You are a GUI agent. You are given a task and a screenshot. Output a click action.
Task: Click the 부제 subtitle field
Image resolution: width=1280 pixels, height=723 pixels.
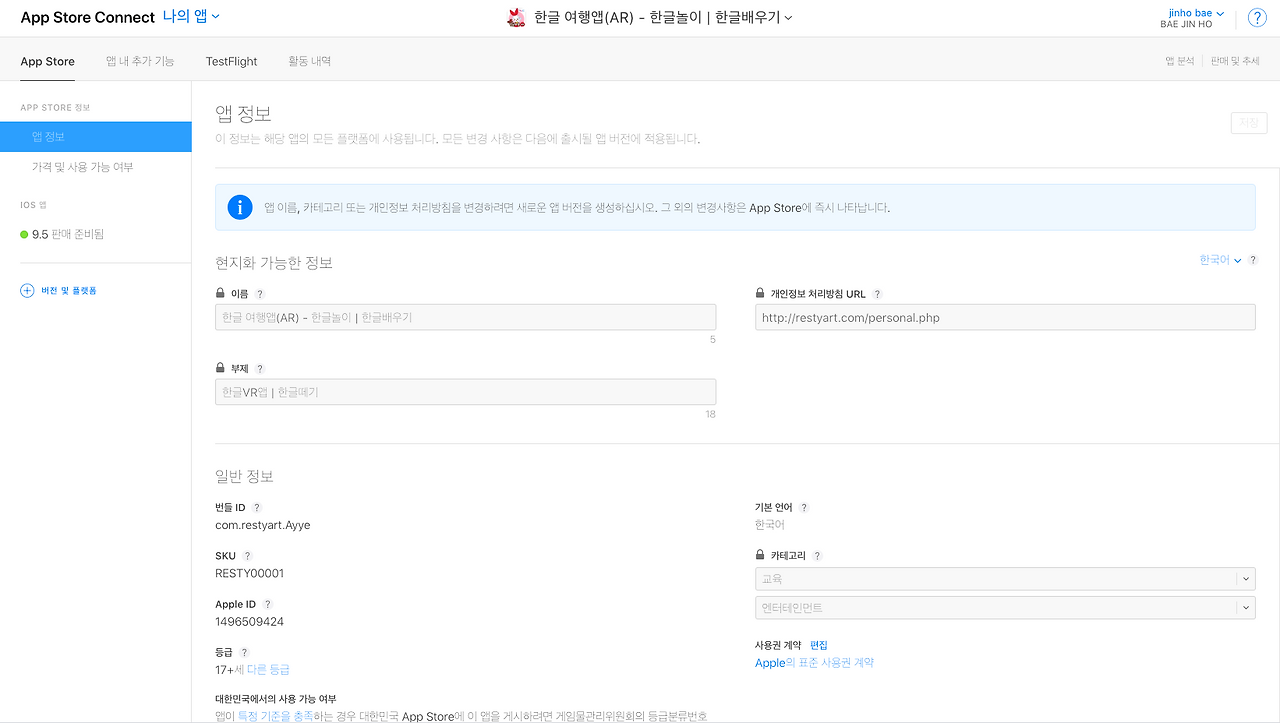tap(466, 392)
